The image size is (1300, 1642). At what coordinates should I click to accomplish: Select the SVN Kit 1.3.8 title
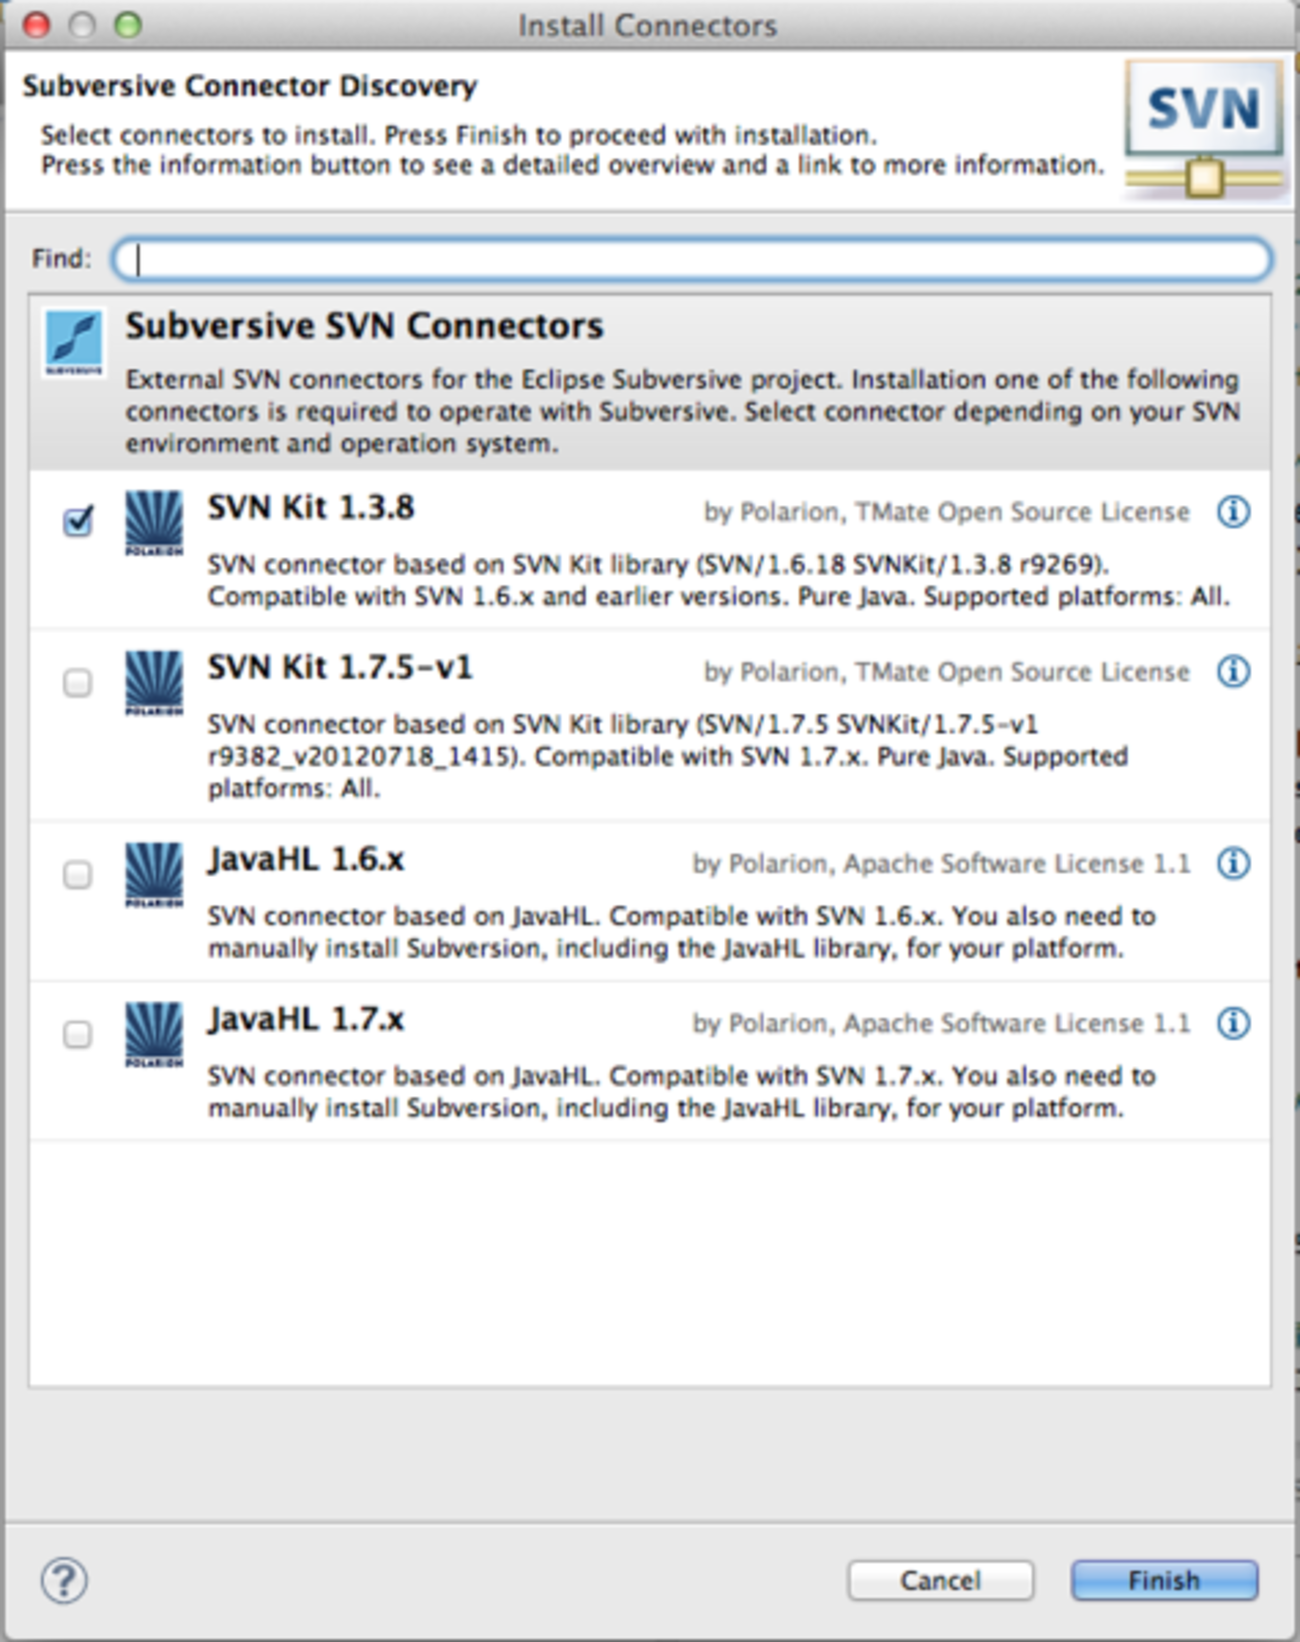(x=311, y=508)
